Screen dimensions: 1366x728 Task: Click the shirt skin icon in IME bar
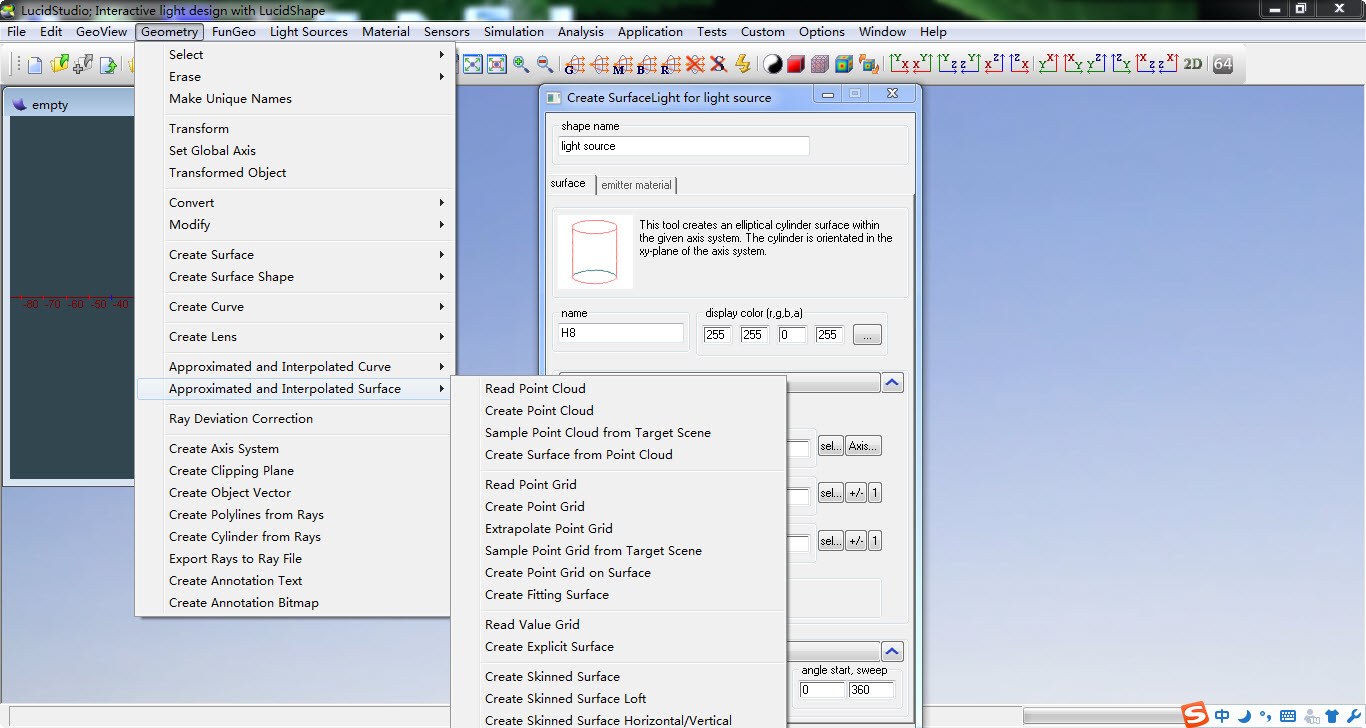[1330, 716]
